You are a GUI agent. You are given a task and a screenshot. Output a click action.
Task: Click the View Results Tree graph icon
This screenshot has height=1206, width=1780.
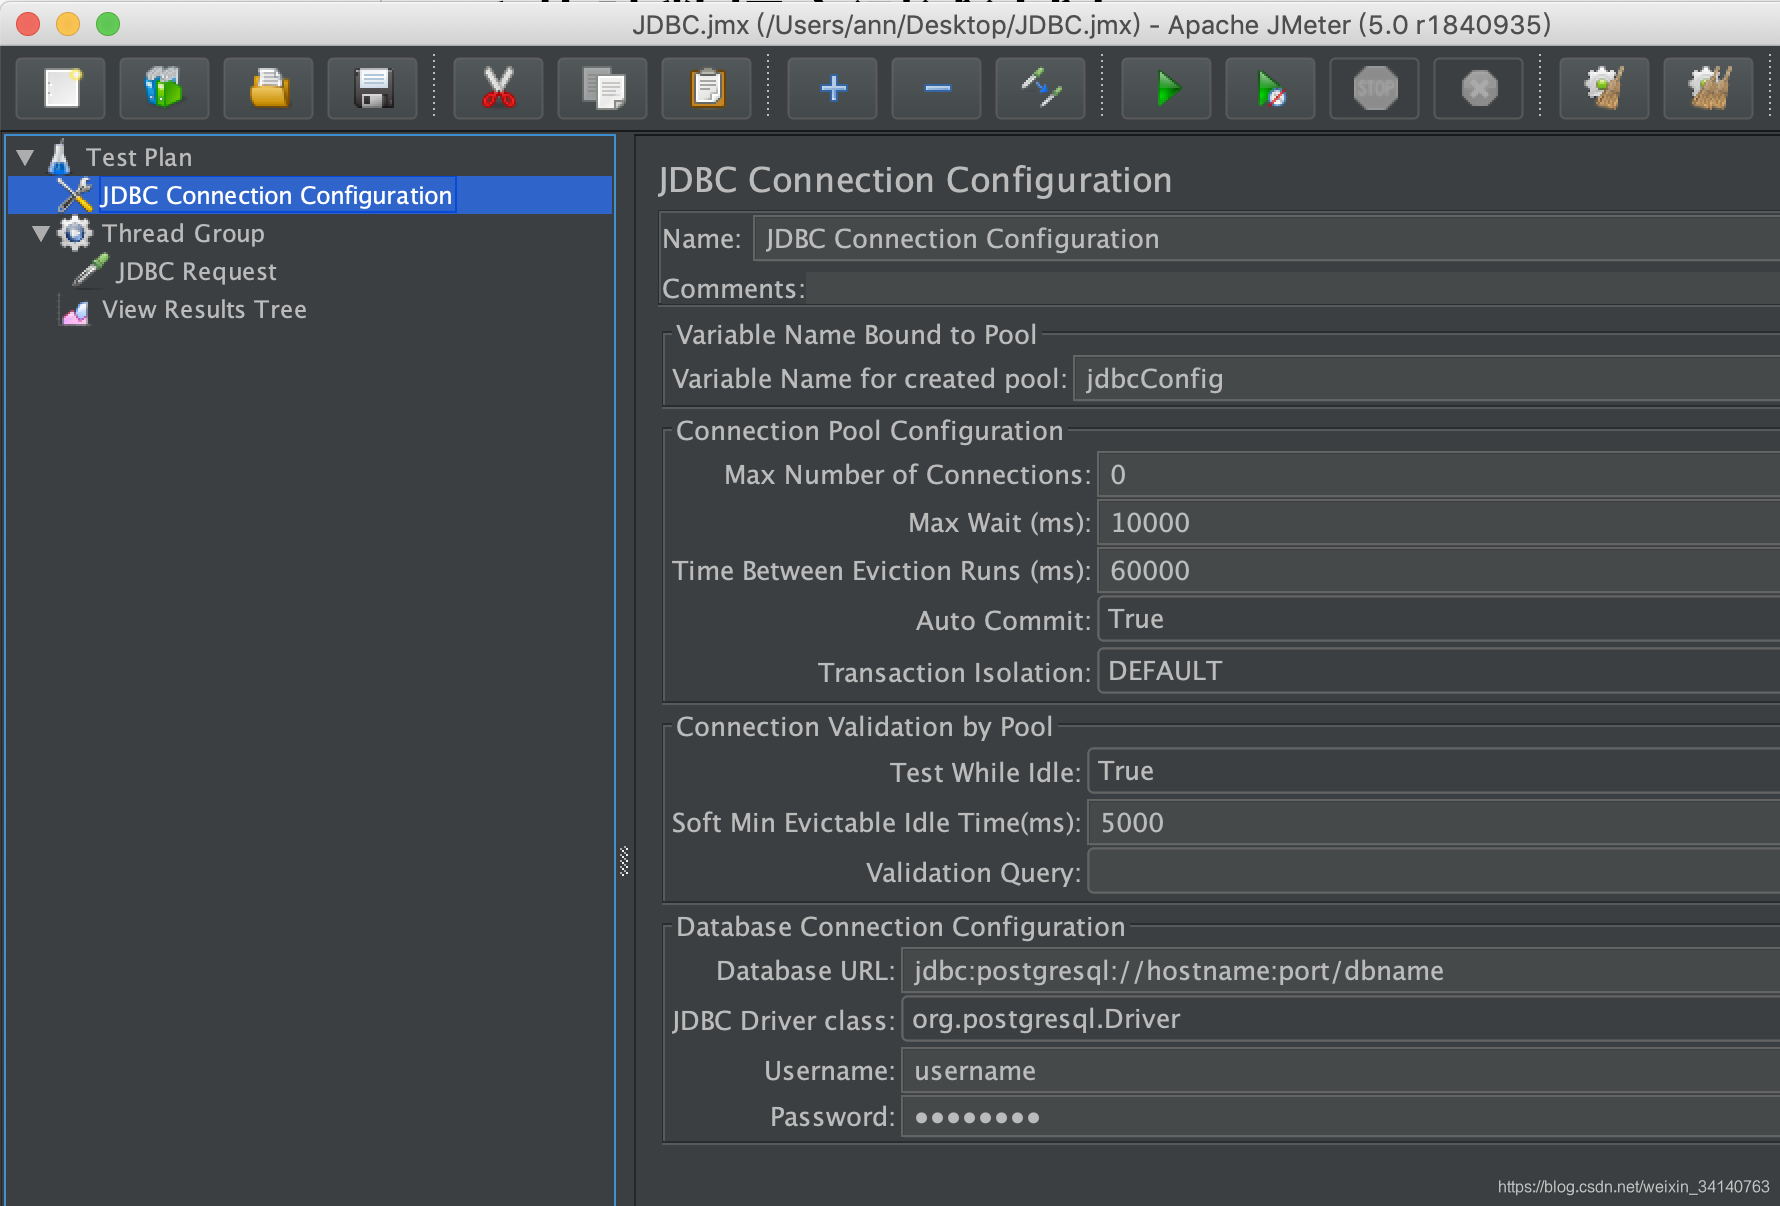tap(75, 311)
